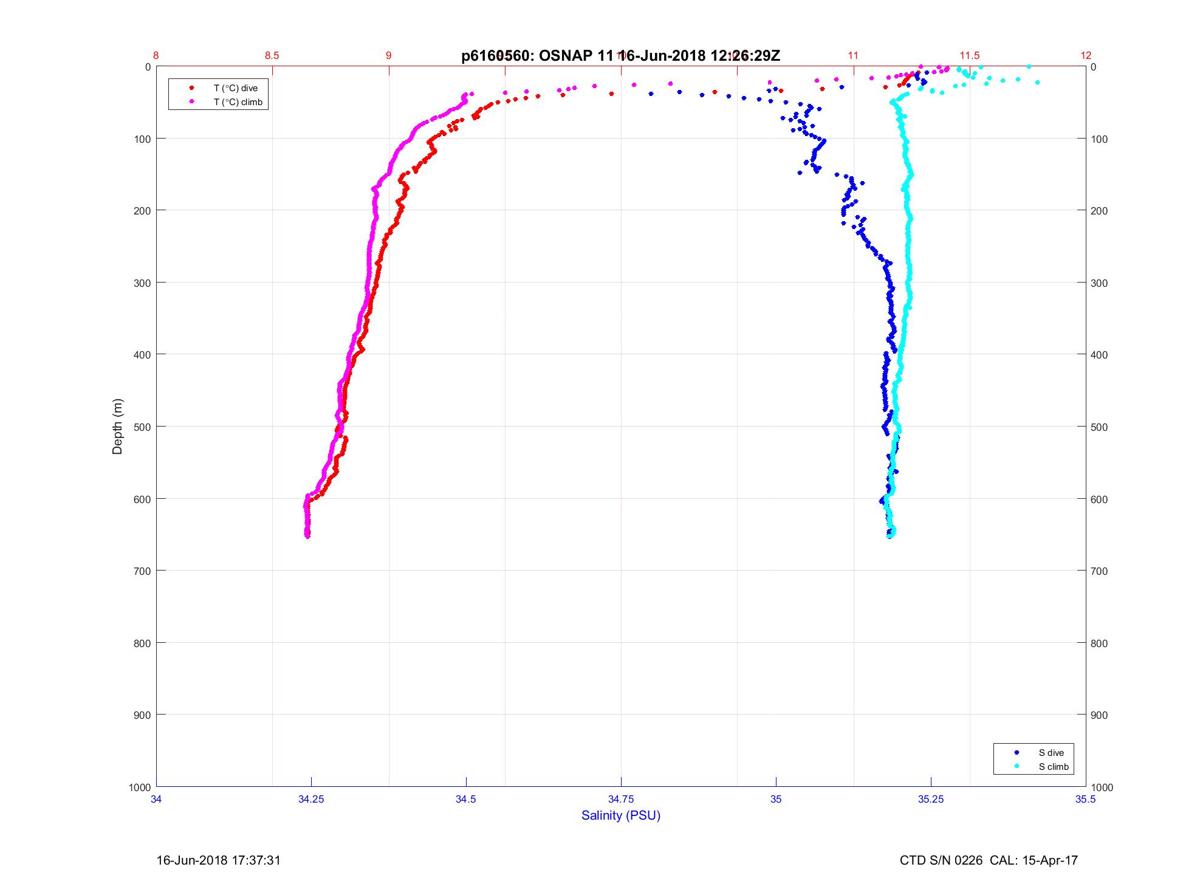Click the cyan S climb legend marker
The width and height of the screenshot is (1200, 885).
point(1017,766)
